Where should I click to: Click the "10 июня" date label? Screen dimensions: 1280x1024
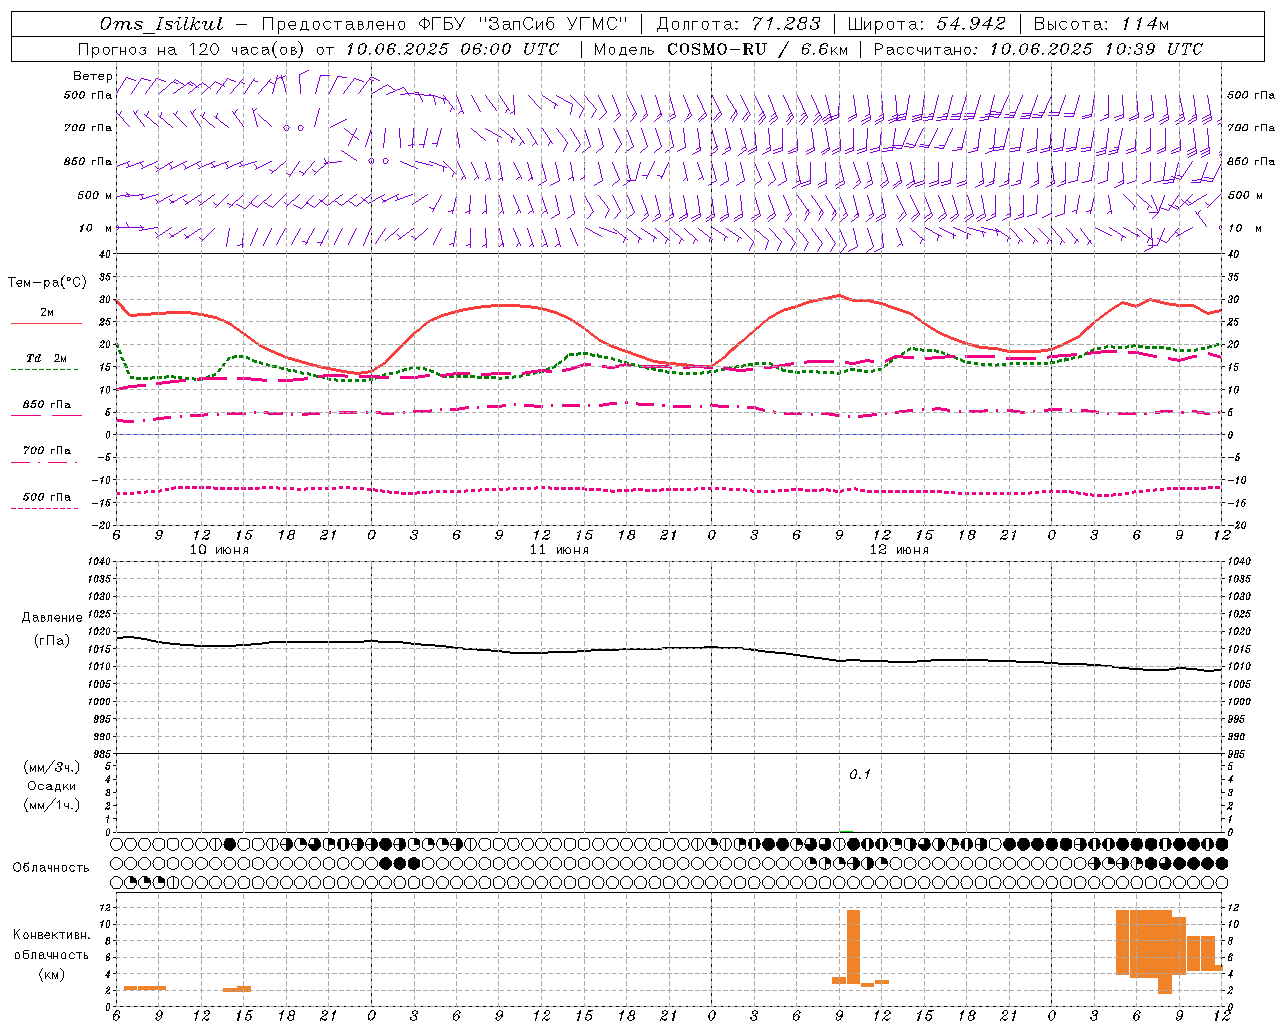pyautogui.click(x=219, y=550)
